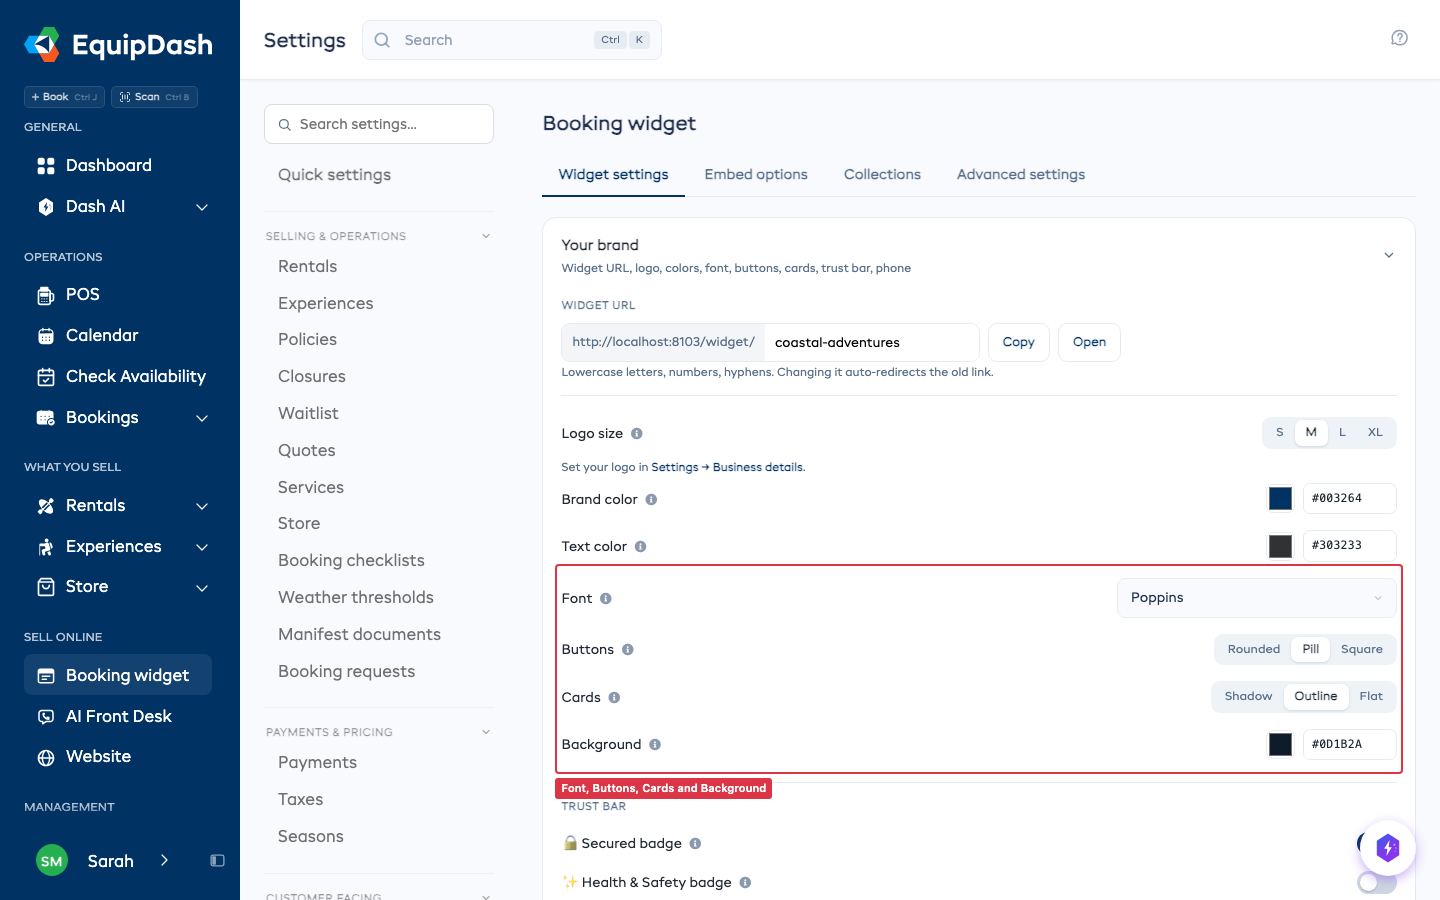This screenshot has height=900, width=1440.
Task: Expand the Dash AI sidebar menu
Action: (x=202, y=207)
